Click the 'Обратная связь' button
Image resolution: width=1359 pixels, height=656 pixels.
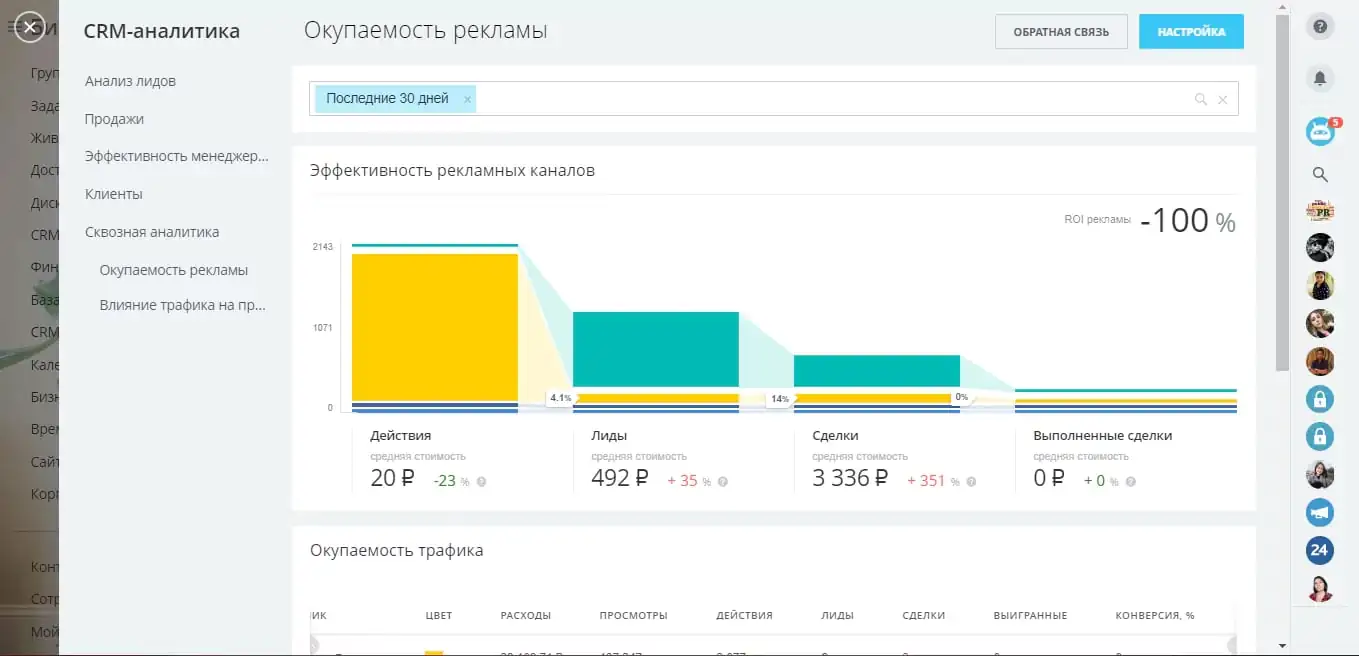point(1061,32)
